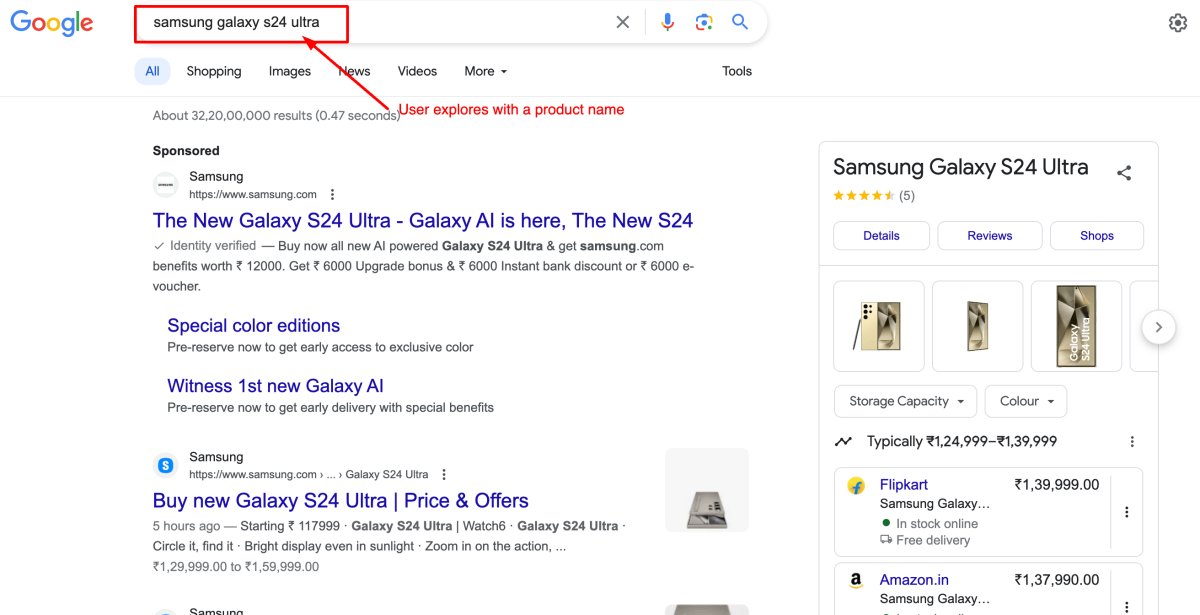
Task: Show next product images with arrow
Action: point(1158,327)
